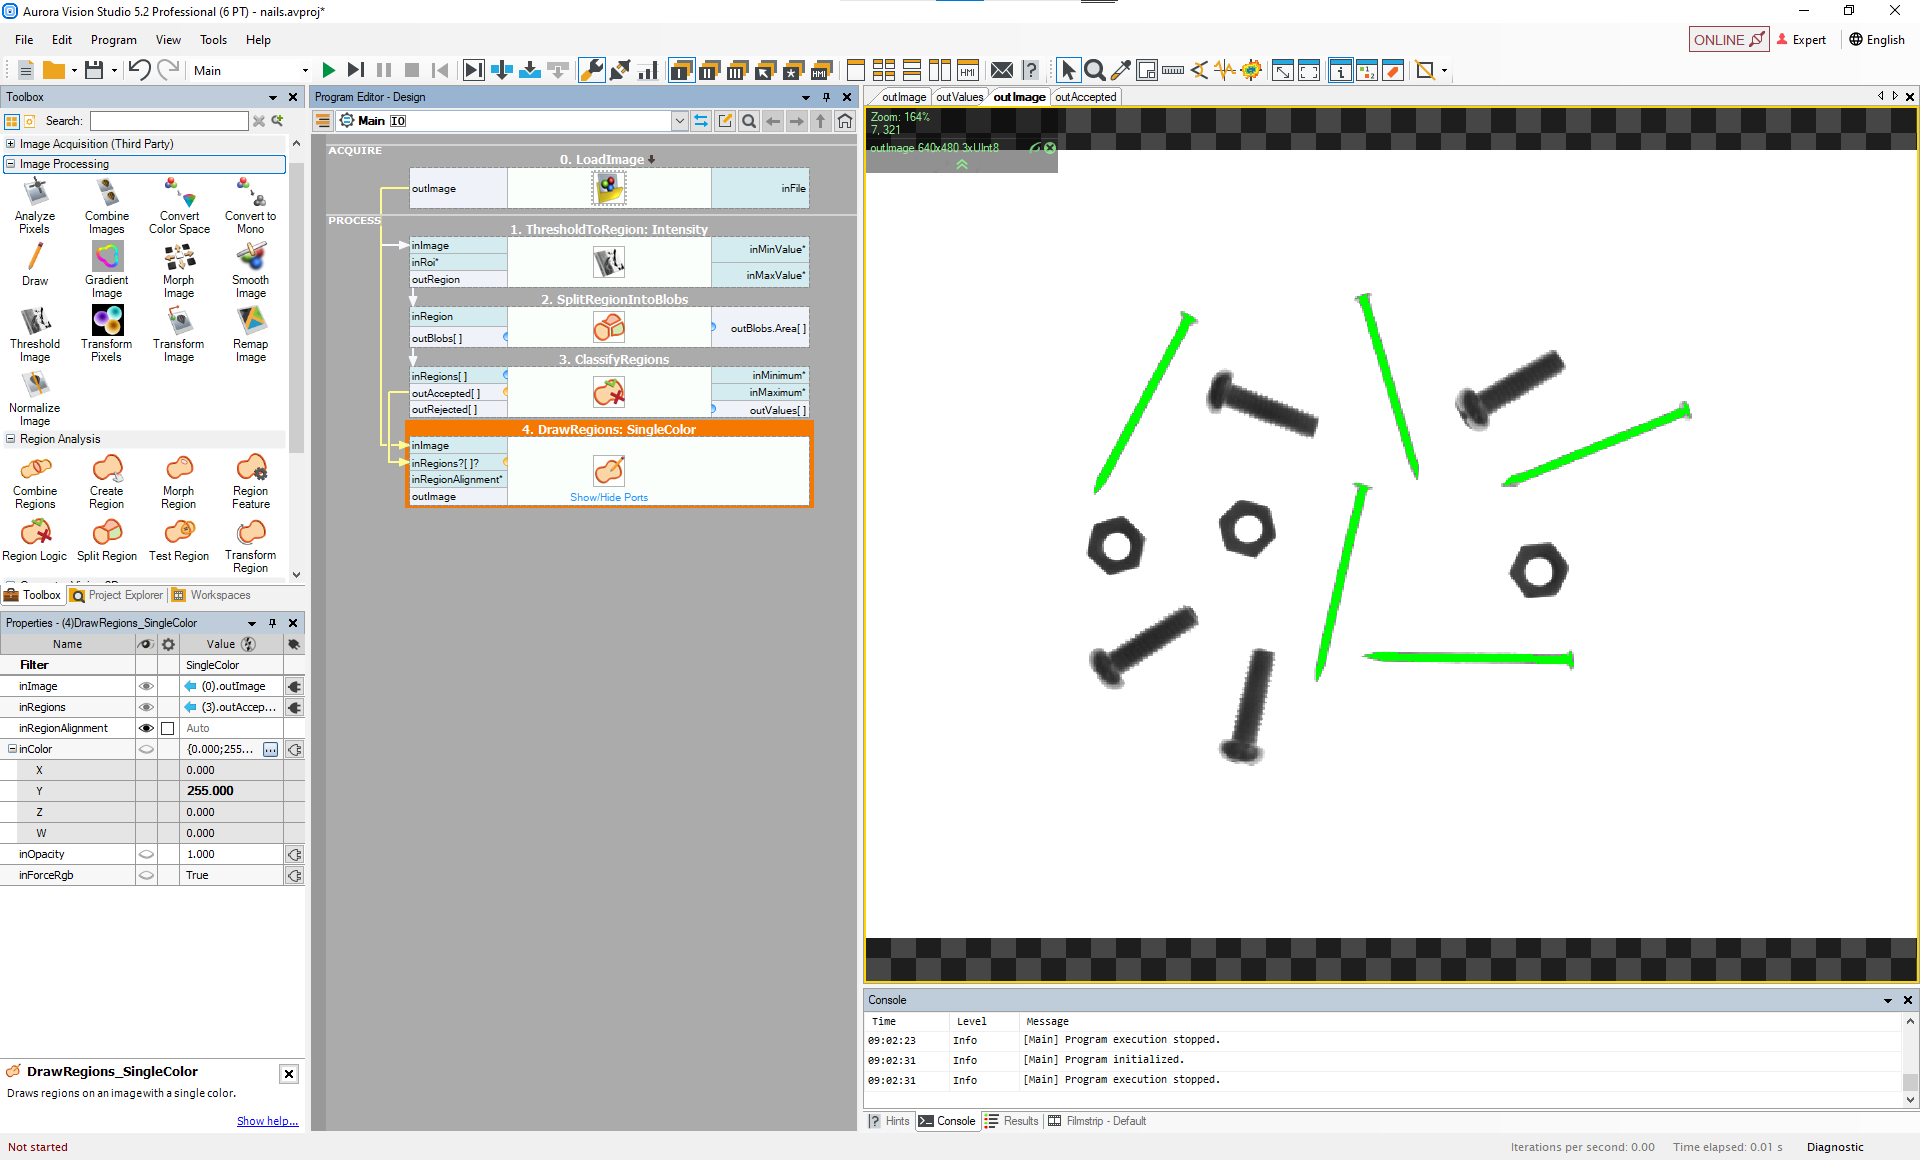Toggle inRegionAlignment Auto checkbox
This screenshot has width=1920, height=1160.
pyautogui.click(x=168, y=728)
